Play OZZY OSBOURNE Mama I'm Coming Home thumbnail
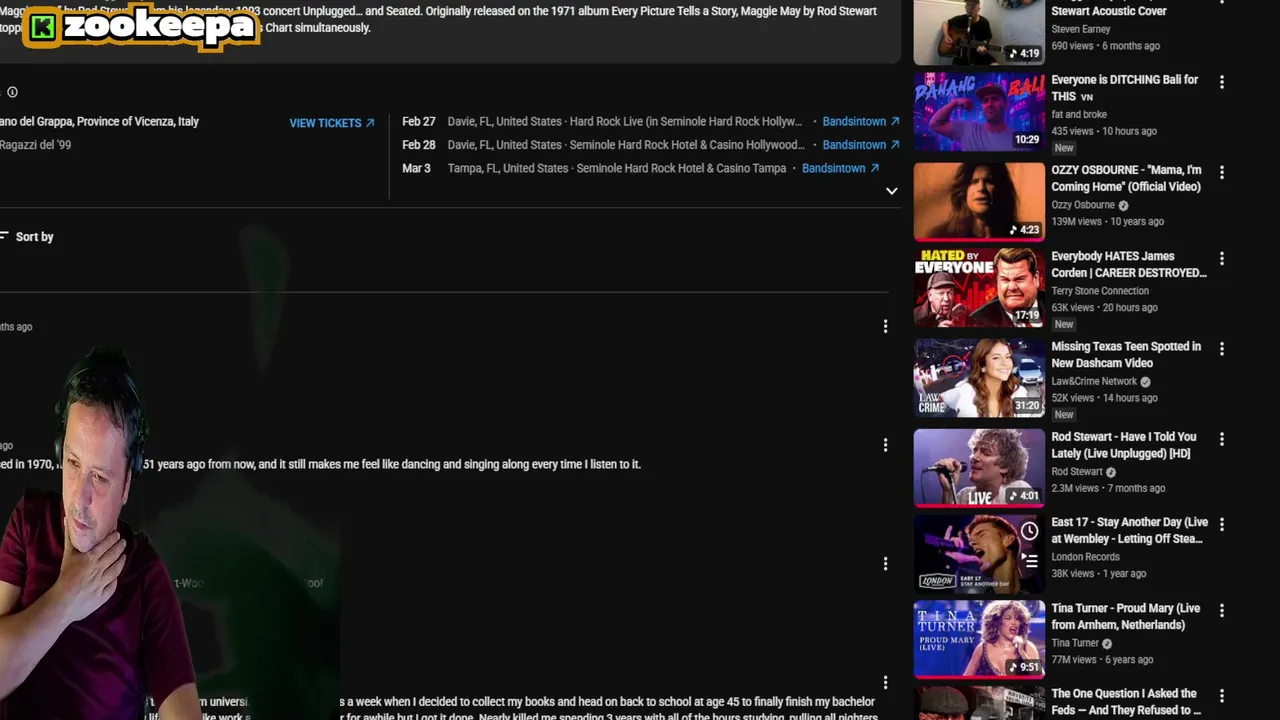Image resolution: width=1280 pixels, height=720 pixels. tap(979, 202)
